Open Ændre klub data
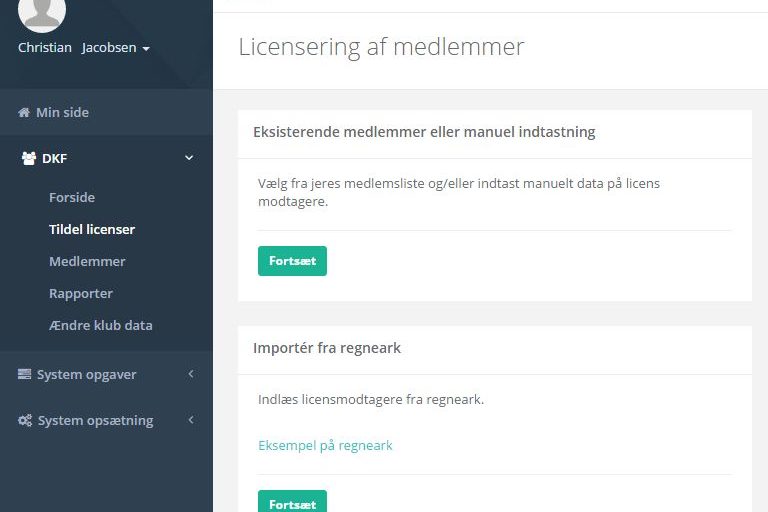Viewport: 768px width, 512px height. [x=101, y=325]
